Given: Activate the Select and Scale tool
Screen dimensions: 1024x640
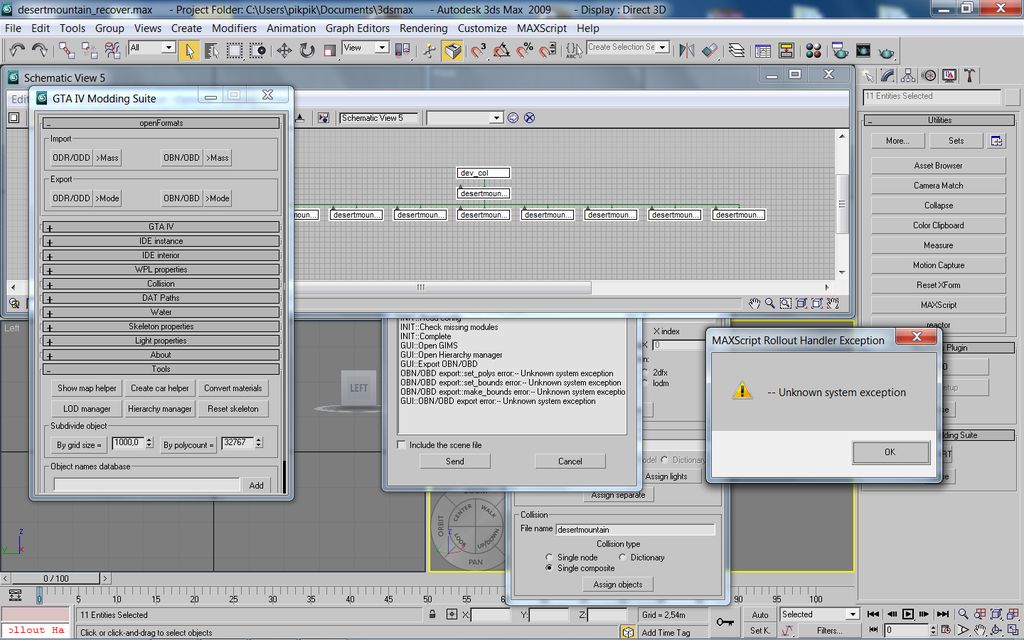Looking at the screenshot, I should click(x=330, y=50).
